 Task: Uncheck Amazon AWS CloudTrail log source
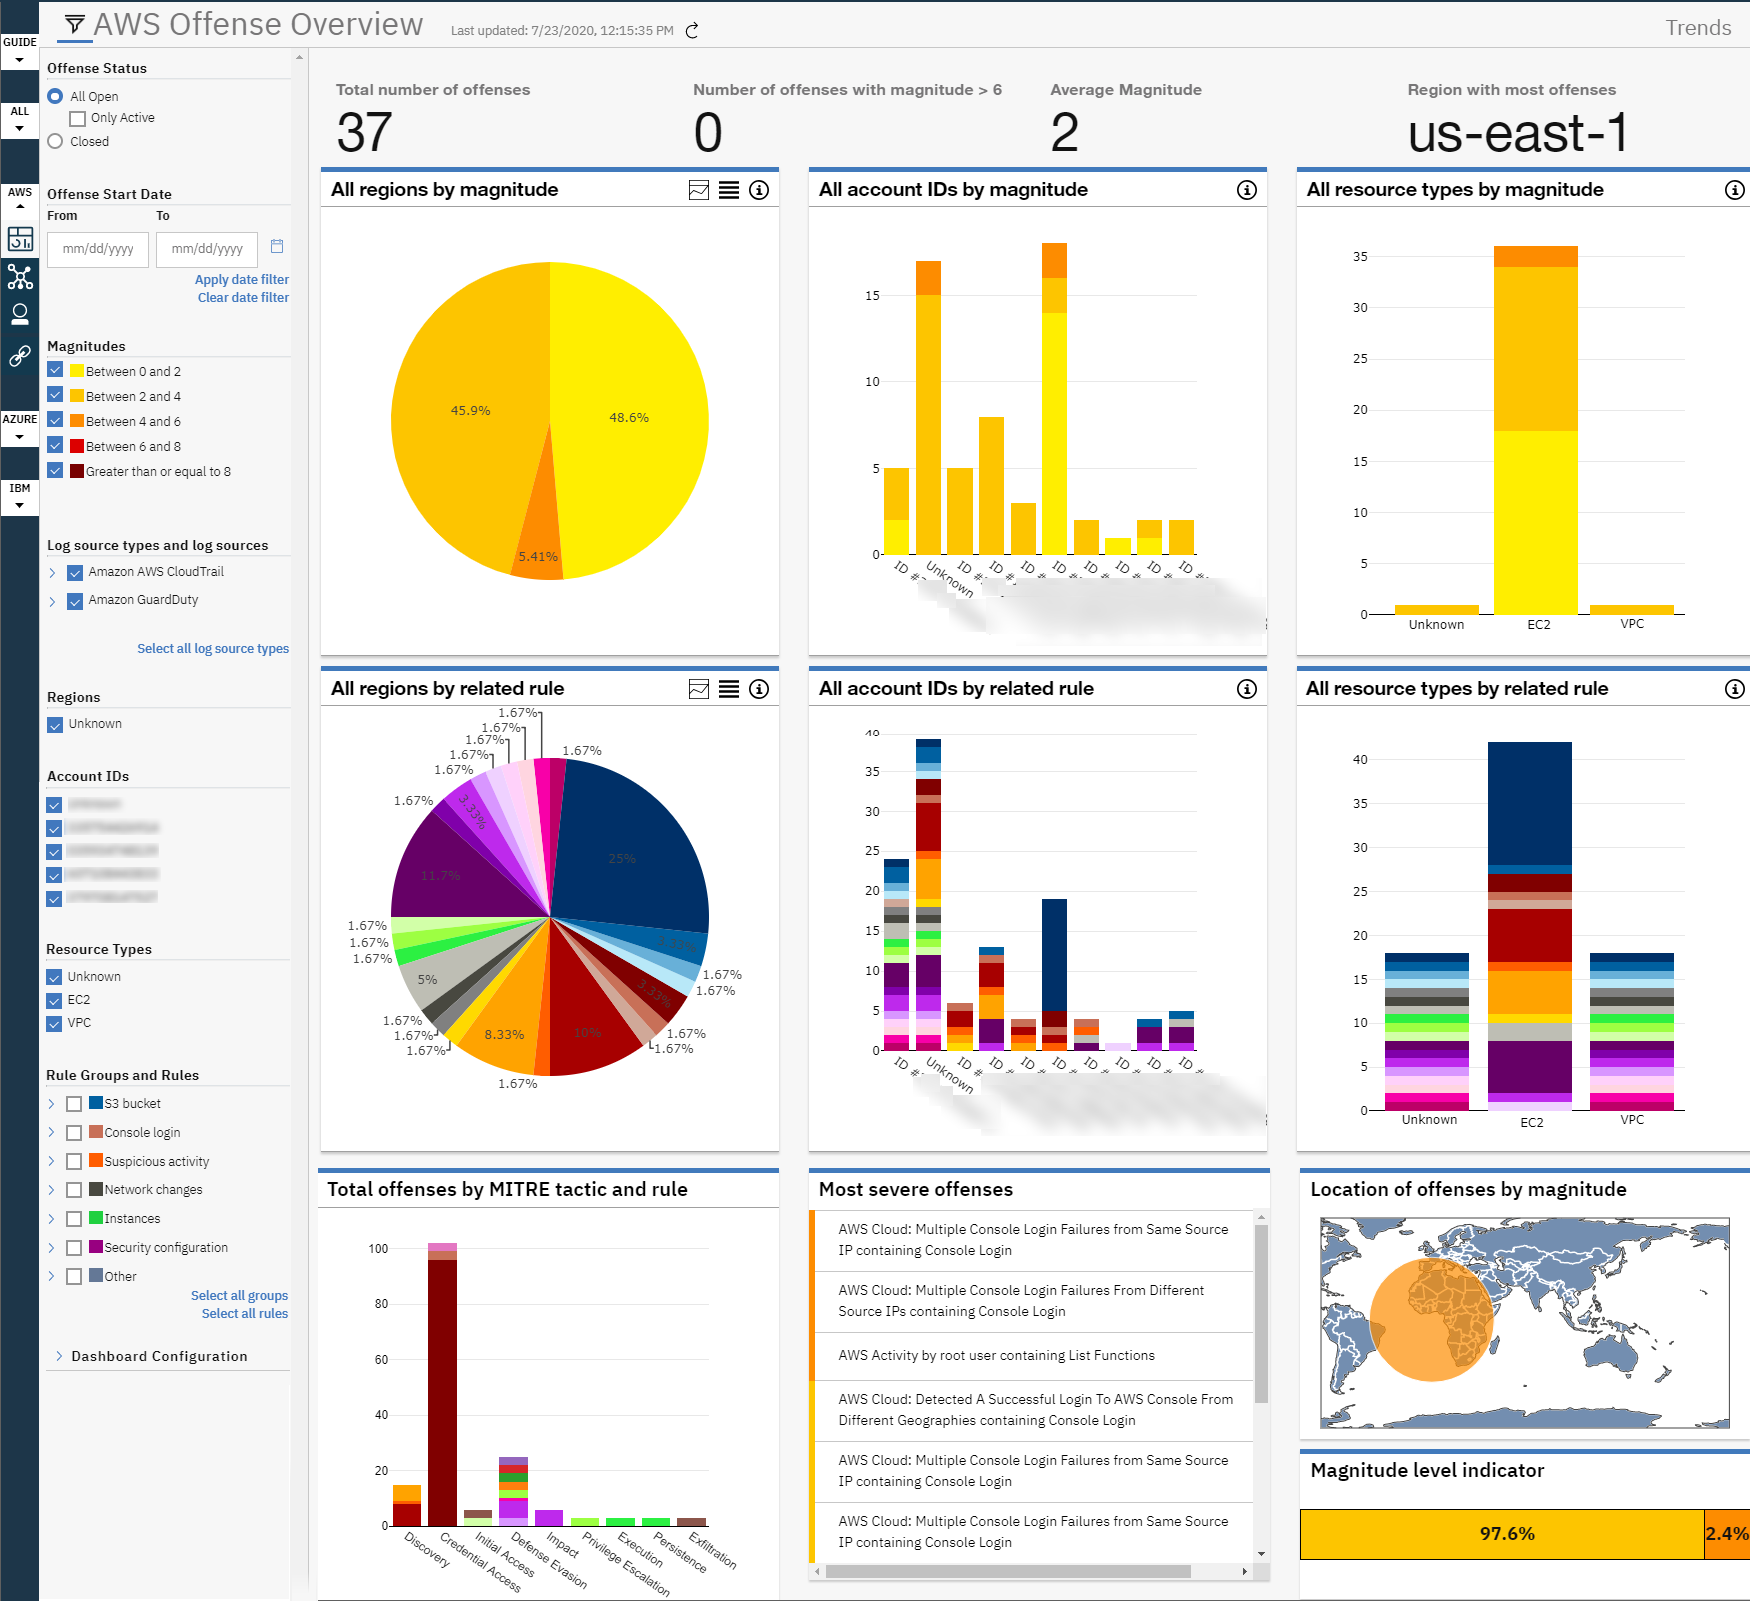[x=75, y=573]
